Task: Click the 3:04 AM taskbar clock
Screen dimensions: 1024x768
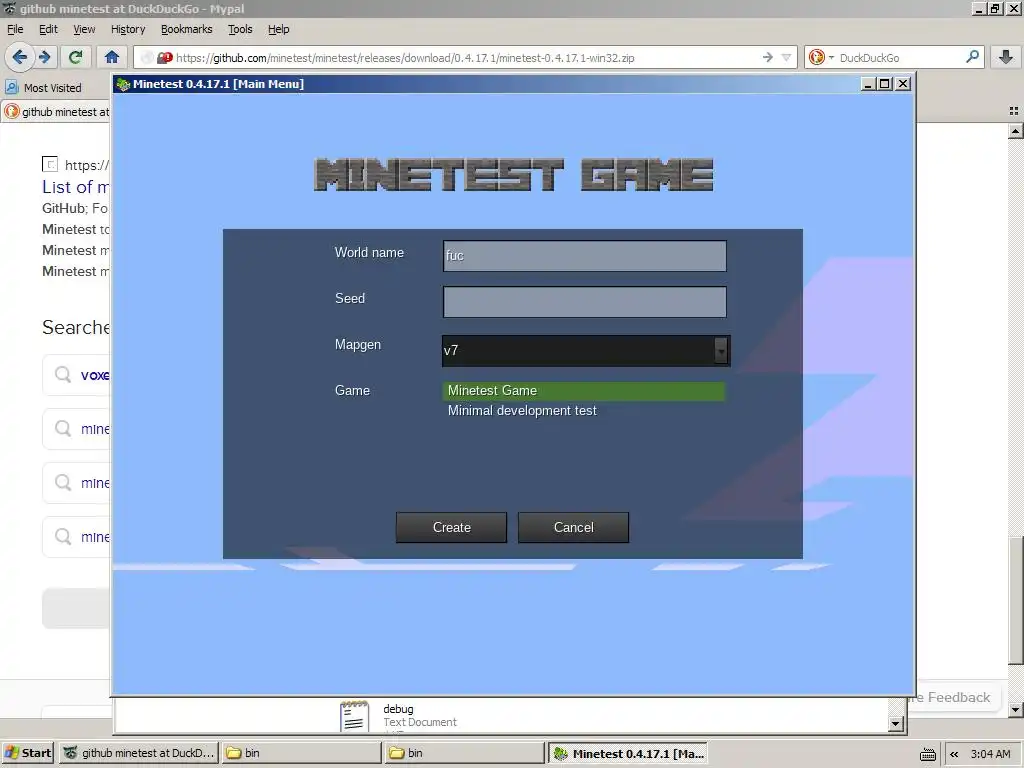Action: point(991,754)
